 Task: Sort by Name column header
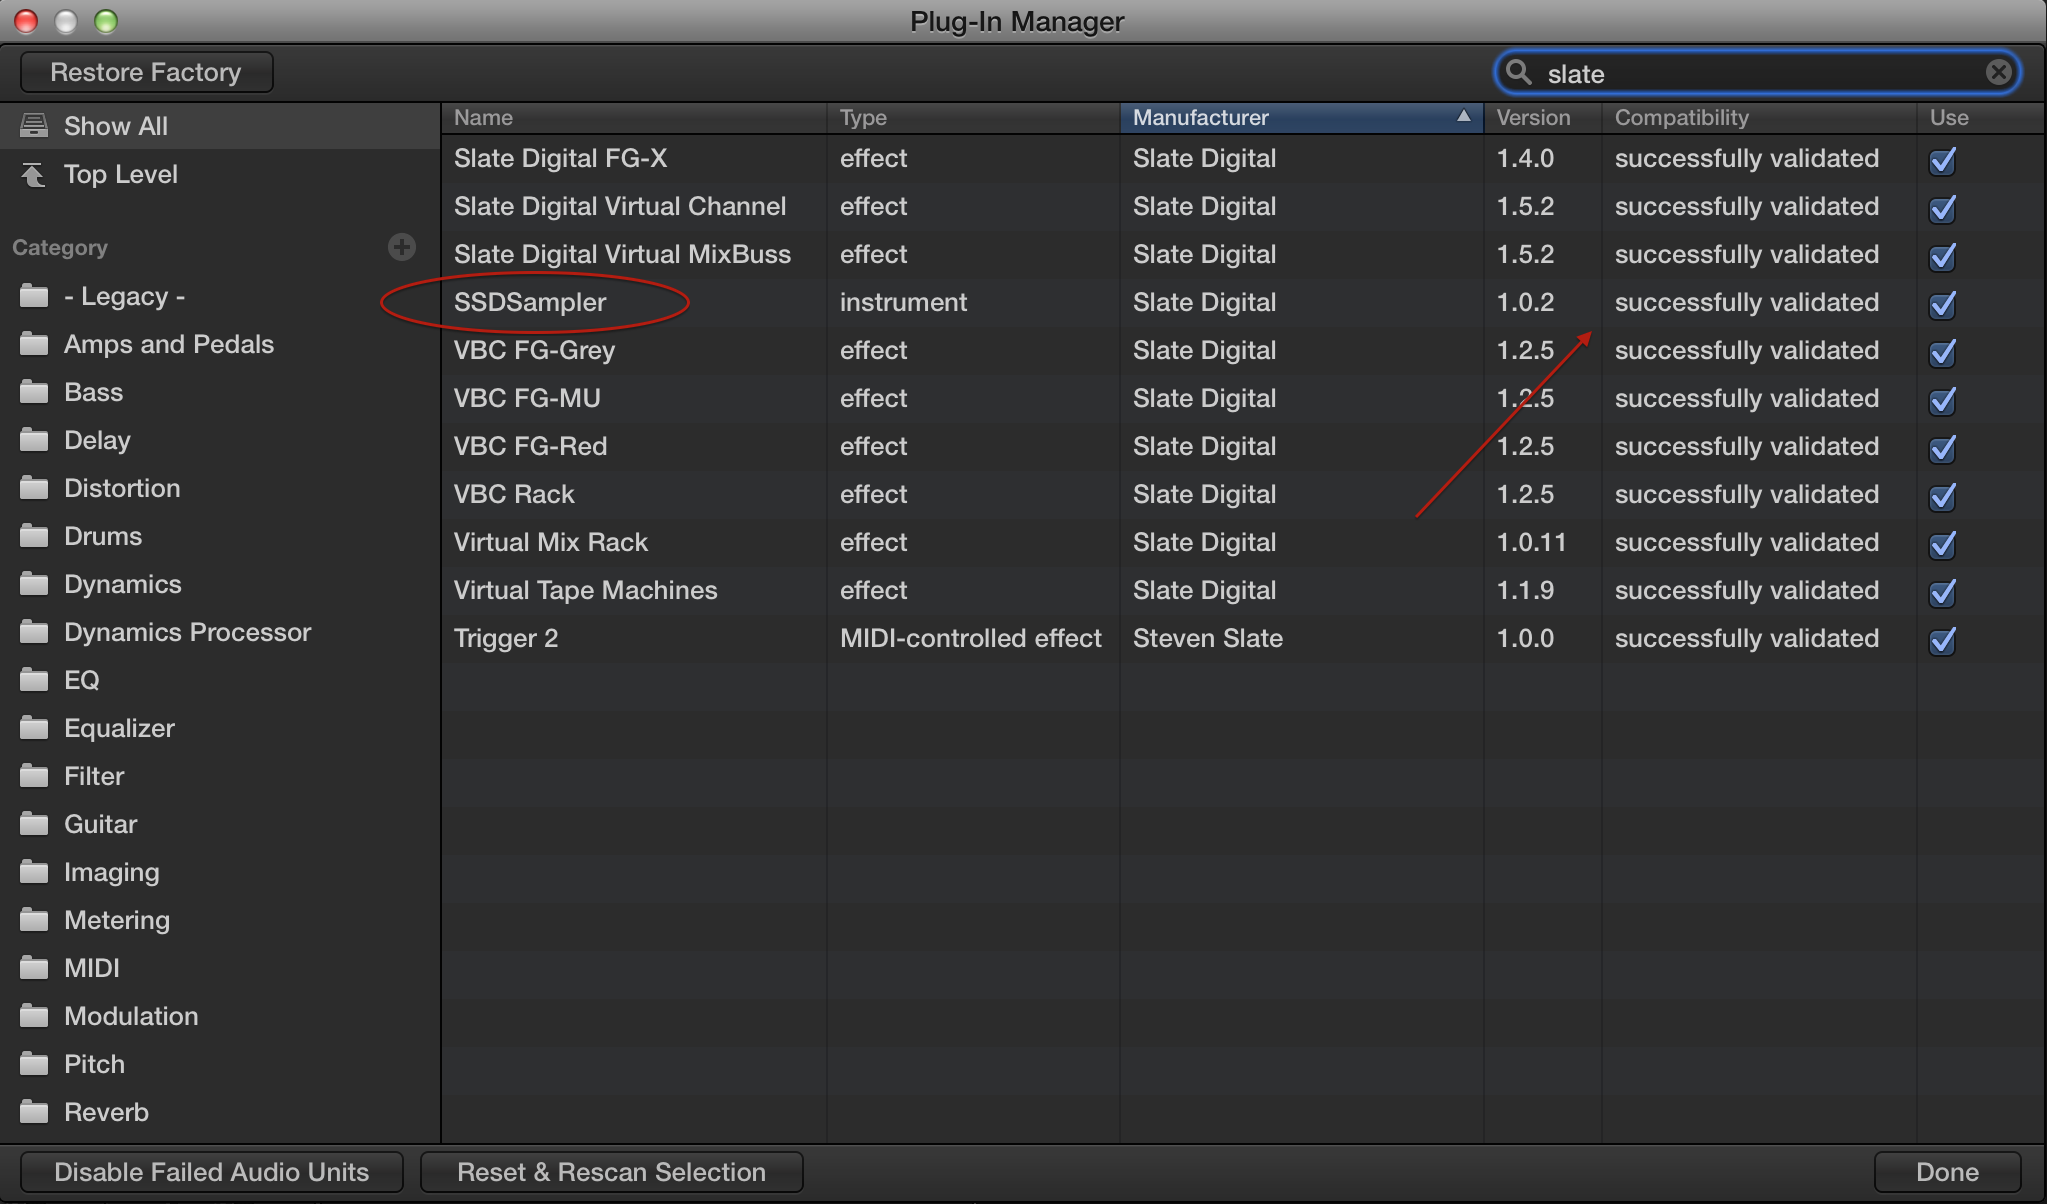(x=634, y=117)
